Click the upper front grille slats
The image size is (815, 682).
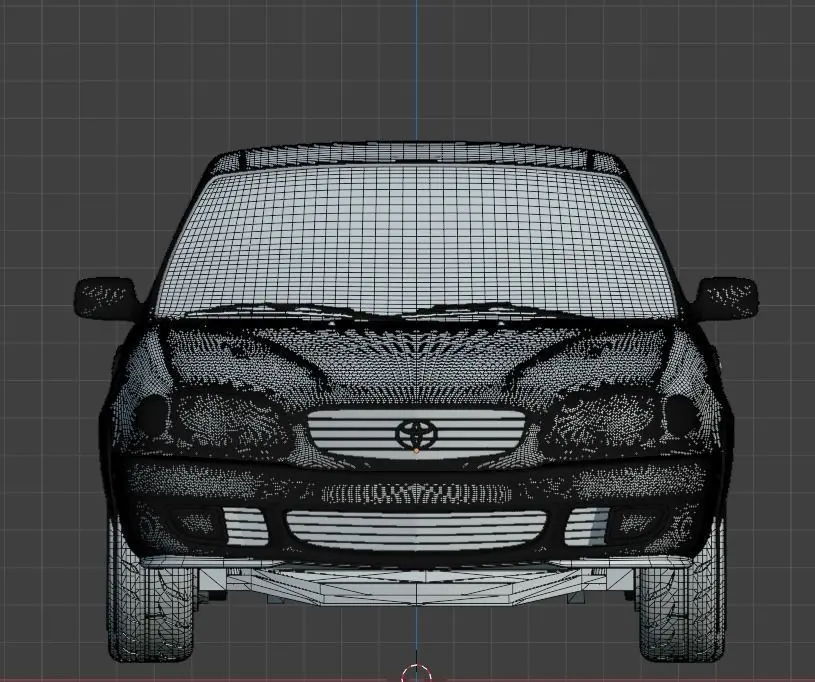tap(417, 435)
